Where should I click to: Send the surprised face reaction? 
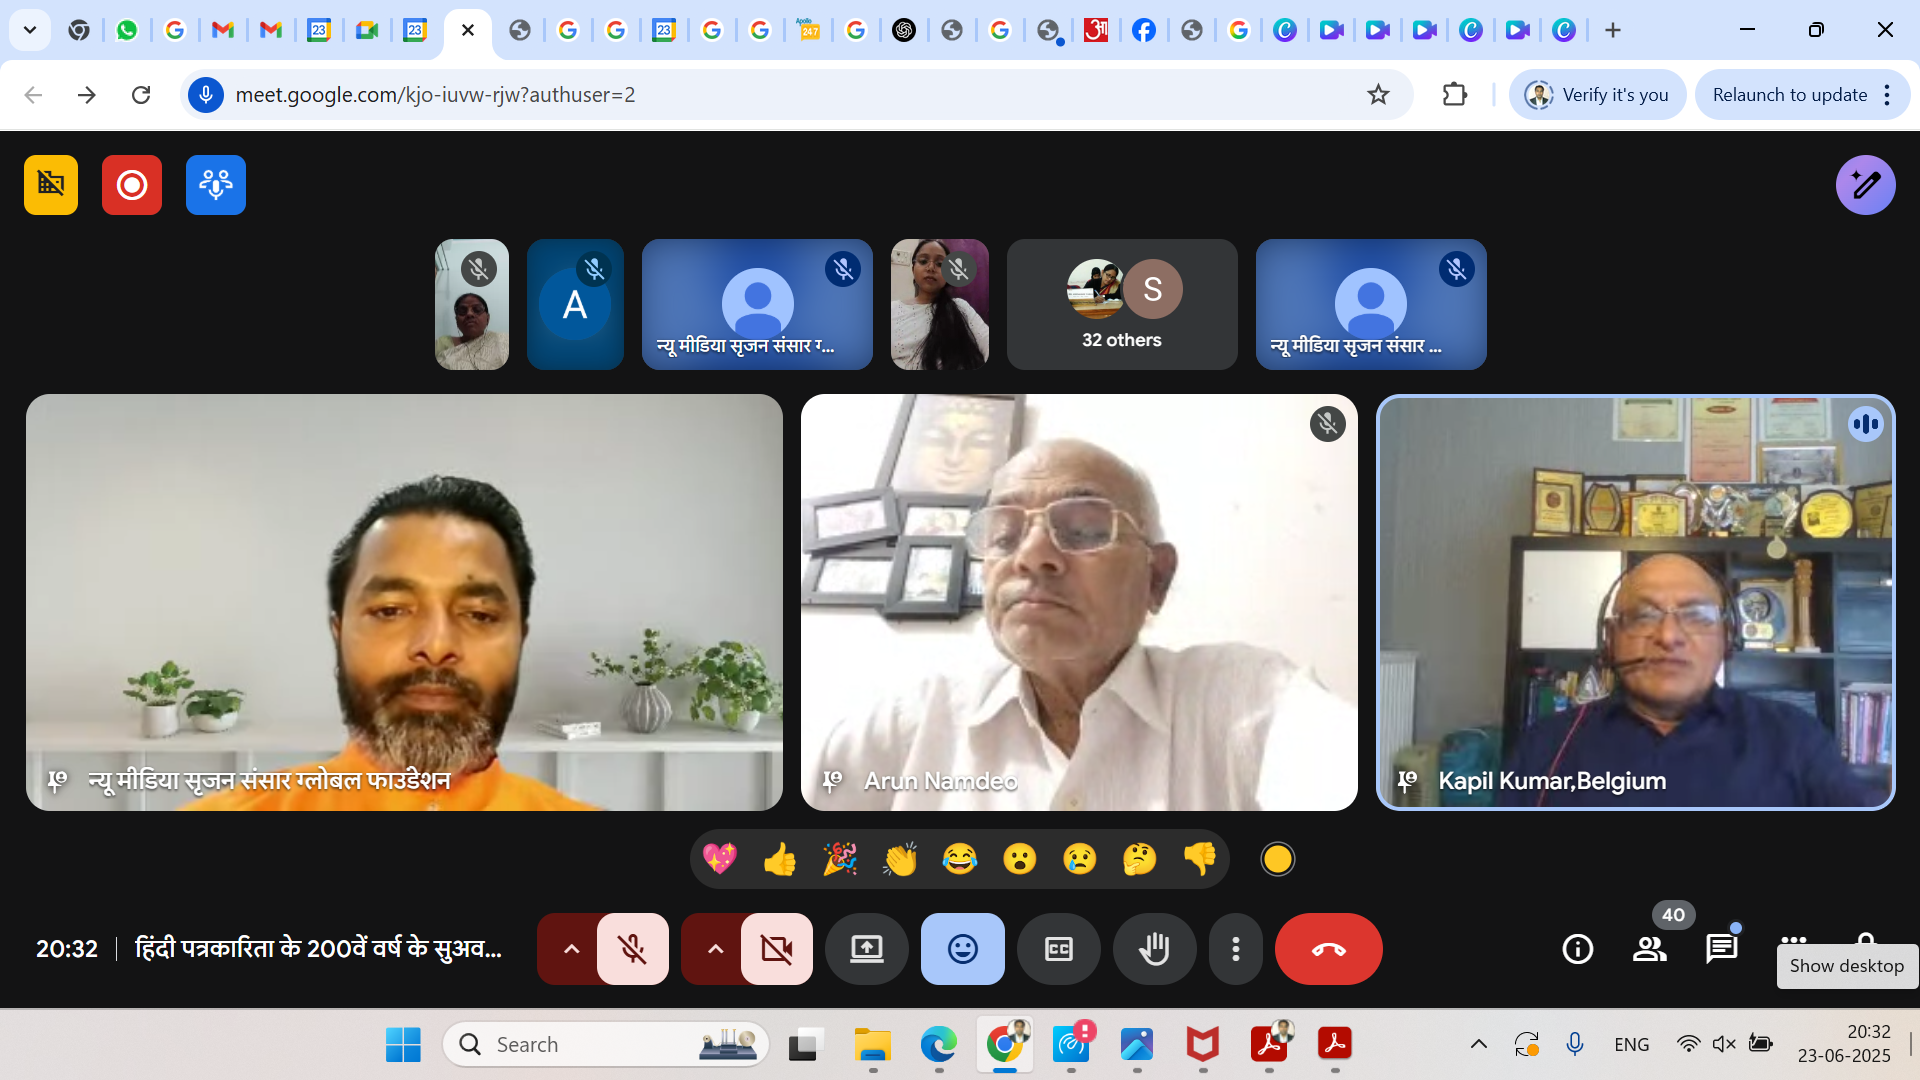[1020, 859]
